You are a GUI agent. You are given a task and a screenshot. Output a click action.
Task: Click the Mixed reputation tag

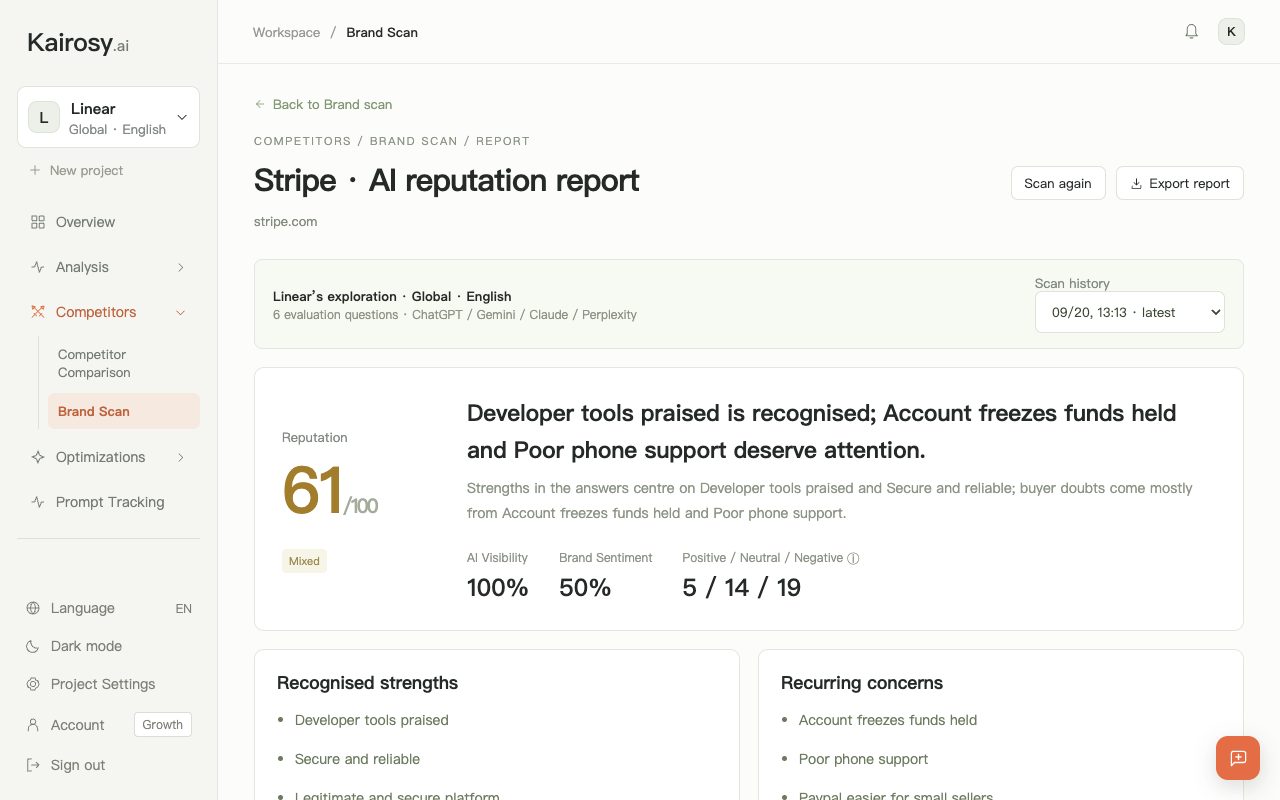coord(304,561)
